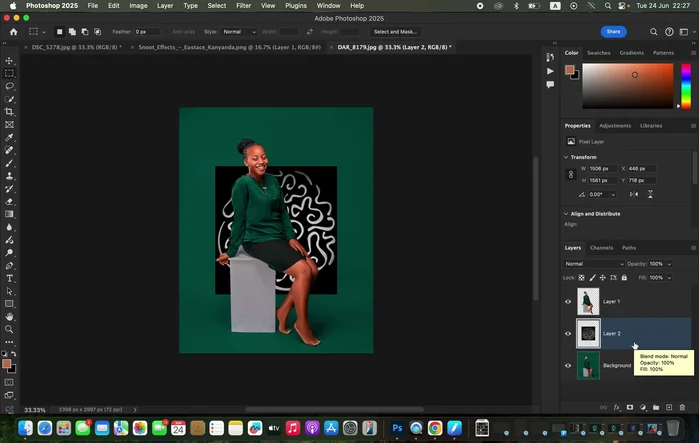Choose the Horizontal Type tool

click(10, 278)
